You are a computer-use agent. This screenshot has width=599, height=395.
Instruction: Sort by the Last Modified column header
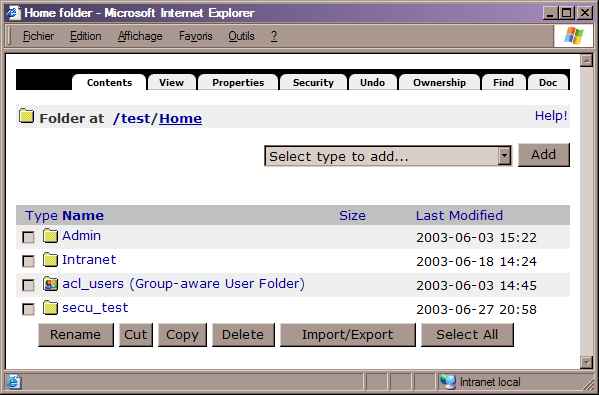point(459,216)
